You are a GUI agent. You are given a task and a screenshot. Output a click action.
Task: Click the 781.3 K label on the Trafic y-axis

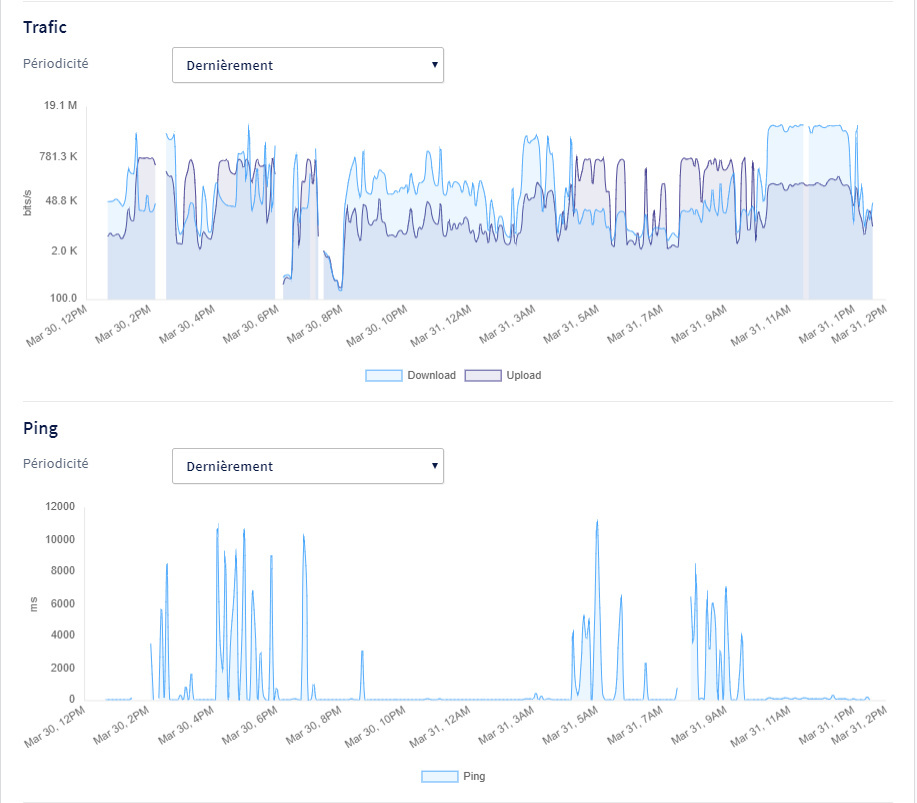(57, 157)
